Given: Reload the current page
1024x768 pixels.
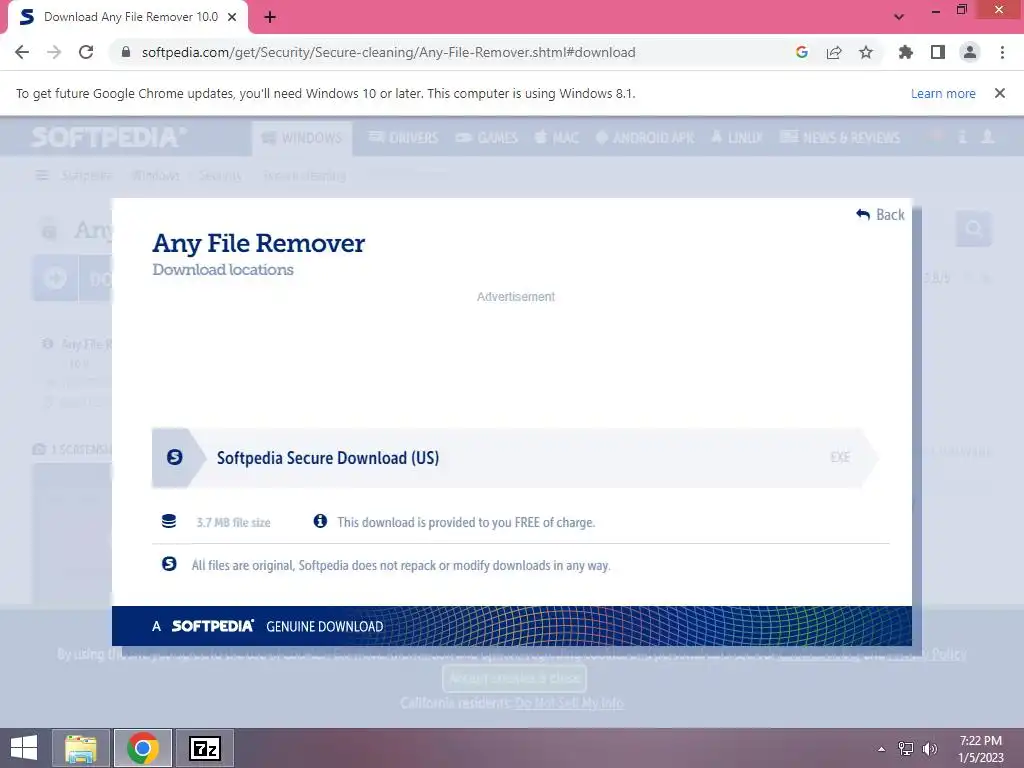Looking at the screenshot, I should (x=86, y=52).
